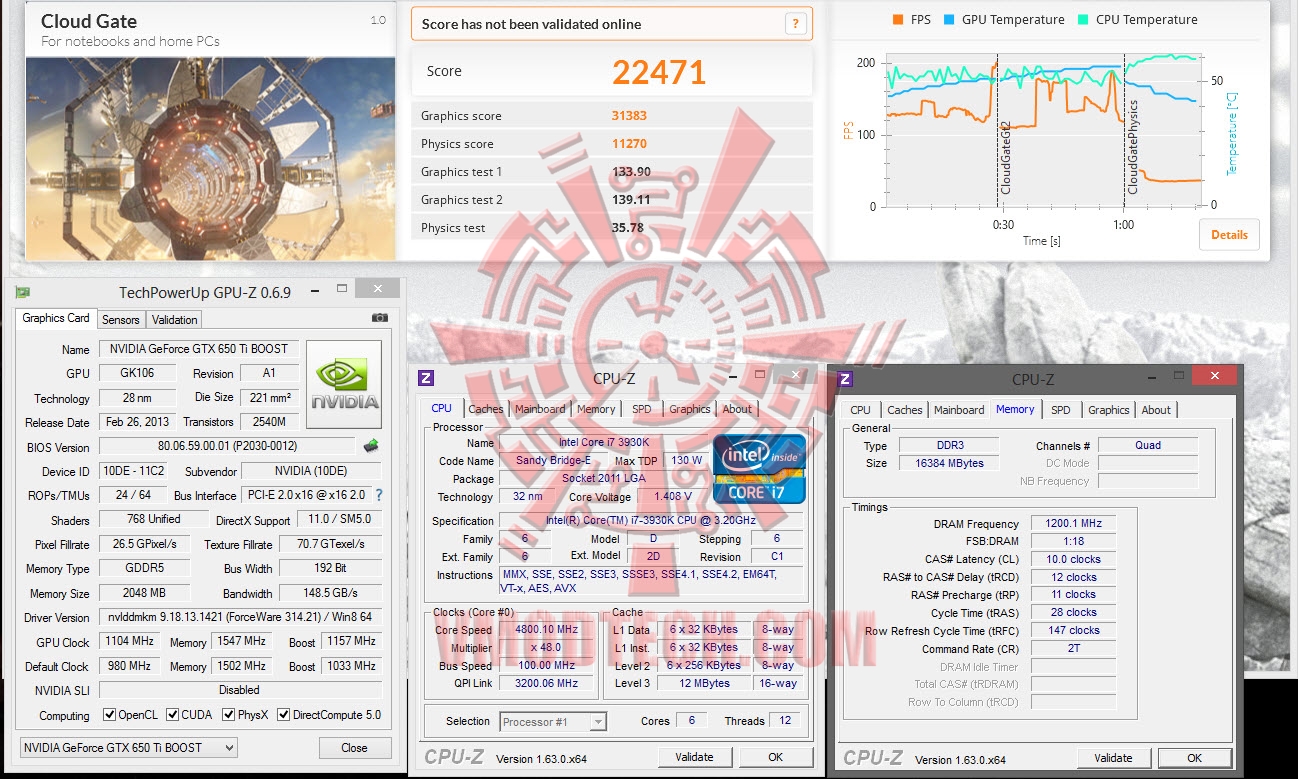The height and width of the screenshot is (779, 1298).
Task: Click the Physics score value 11270
Action: (x=629, y=144)
